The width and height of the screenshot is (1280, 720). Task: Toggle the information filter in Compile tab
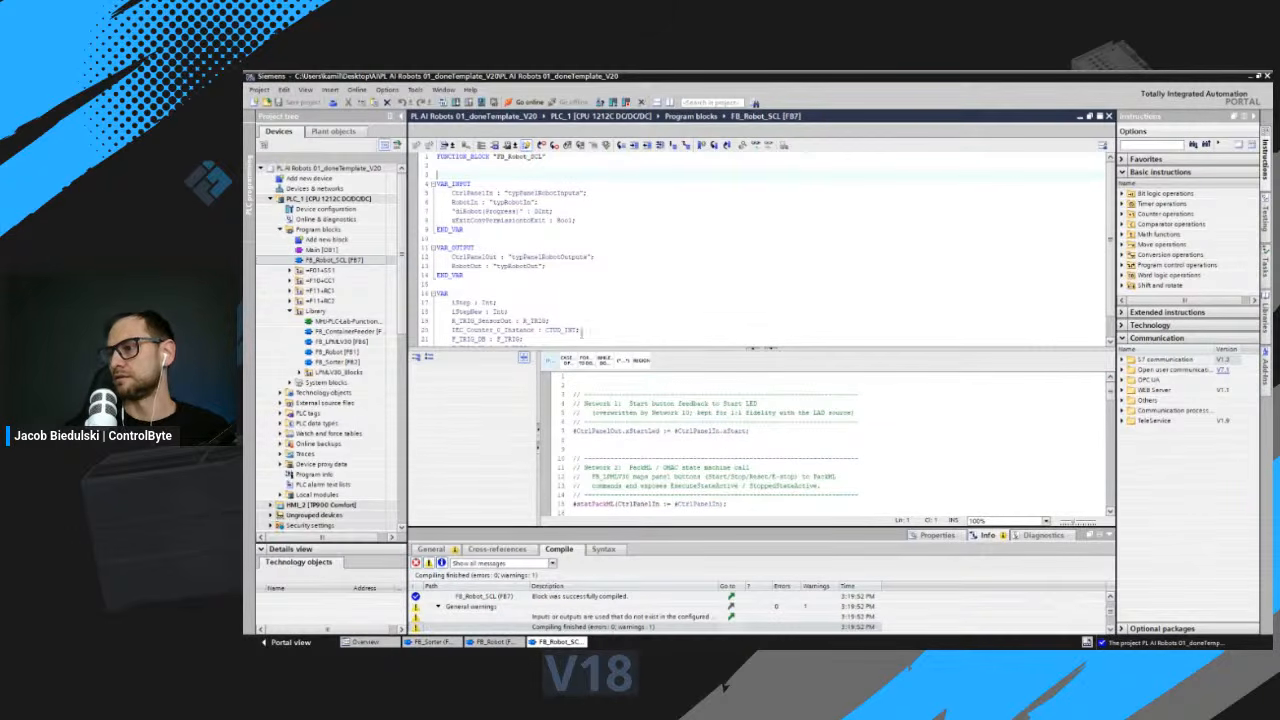click(441, 563)
